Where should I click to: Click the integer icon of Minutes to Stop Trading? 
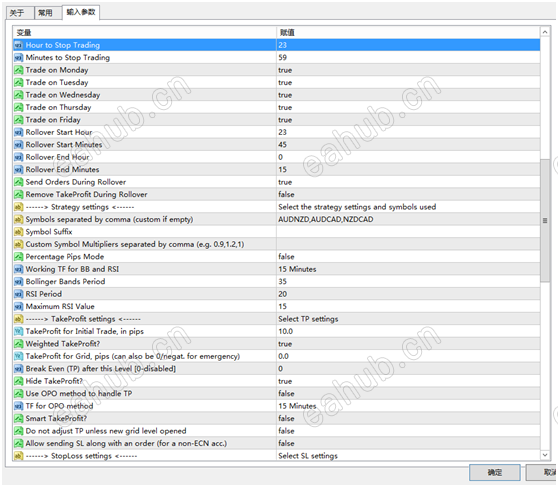tap(19, 58)
